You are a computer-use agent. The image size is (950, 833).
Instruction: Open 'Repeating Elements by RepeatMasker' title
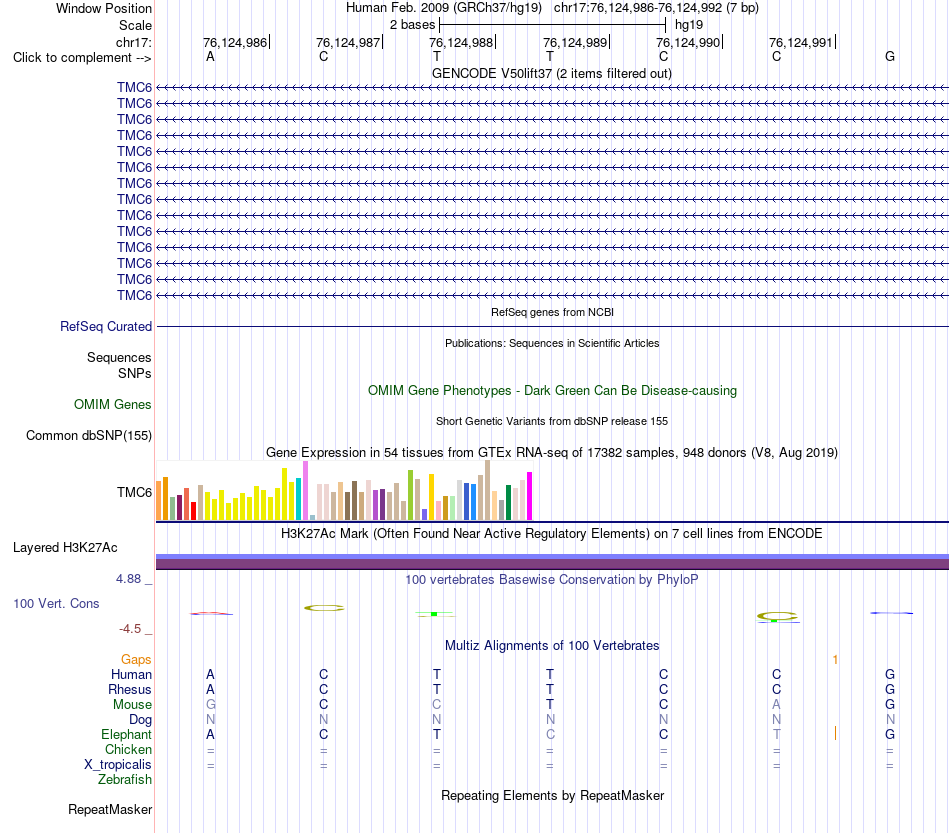pos(552,795)
